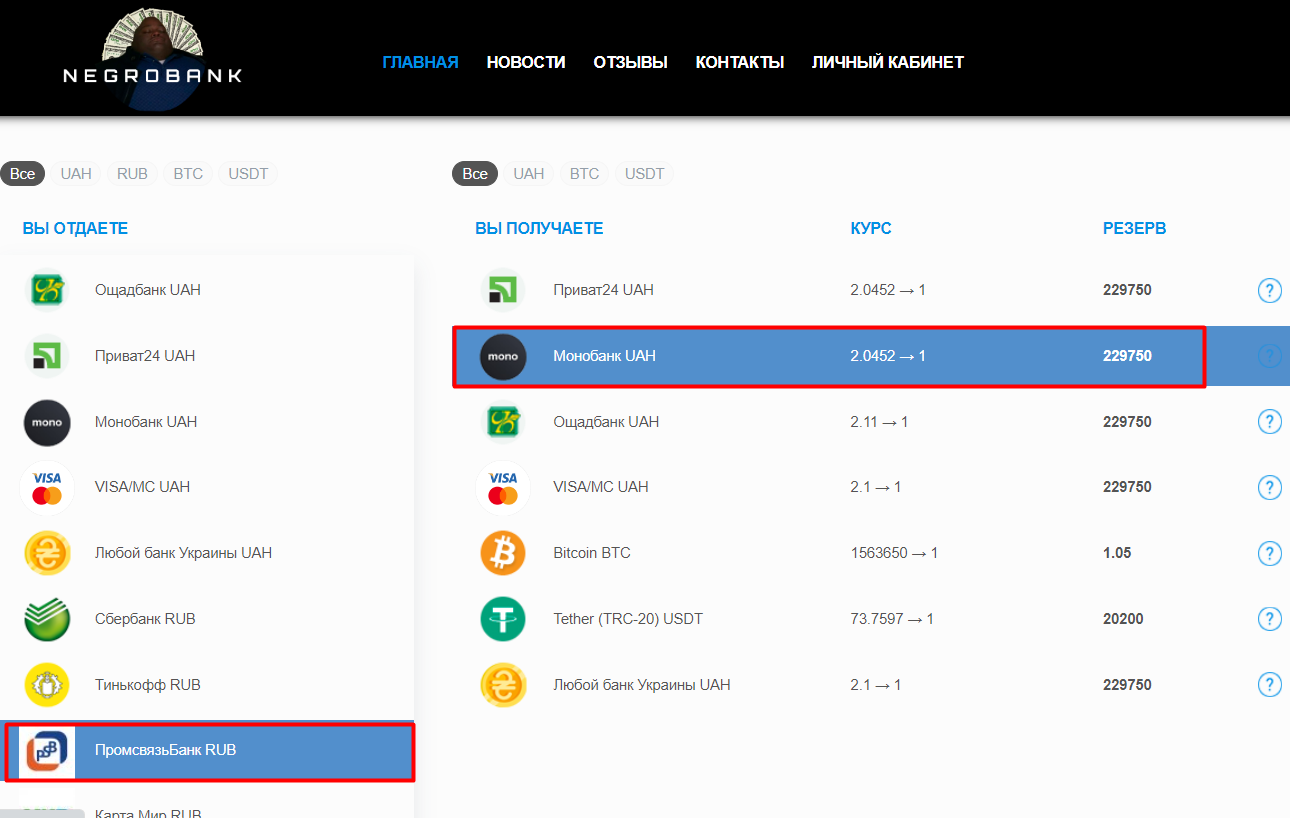Filter give list by BTC
This screenshot has height=818, width=1290.
[x=188, y=174]
